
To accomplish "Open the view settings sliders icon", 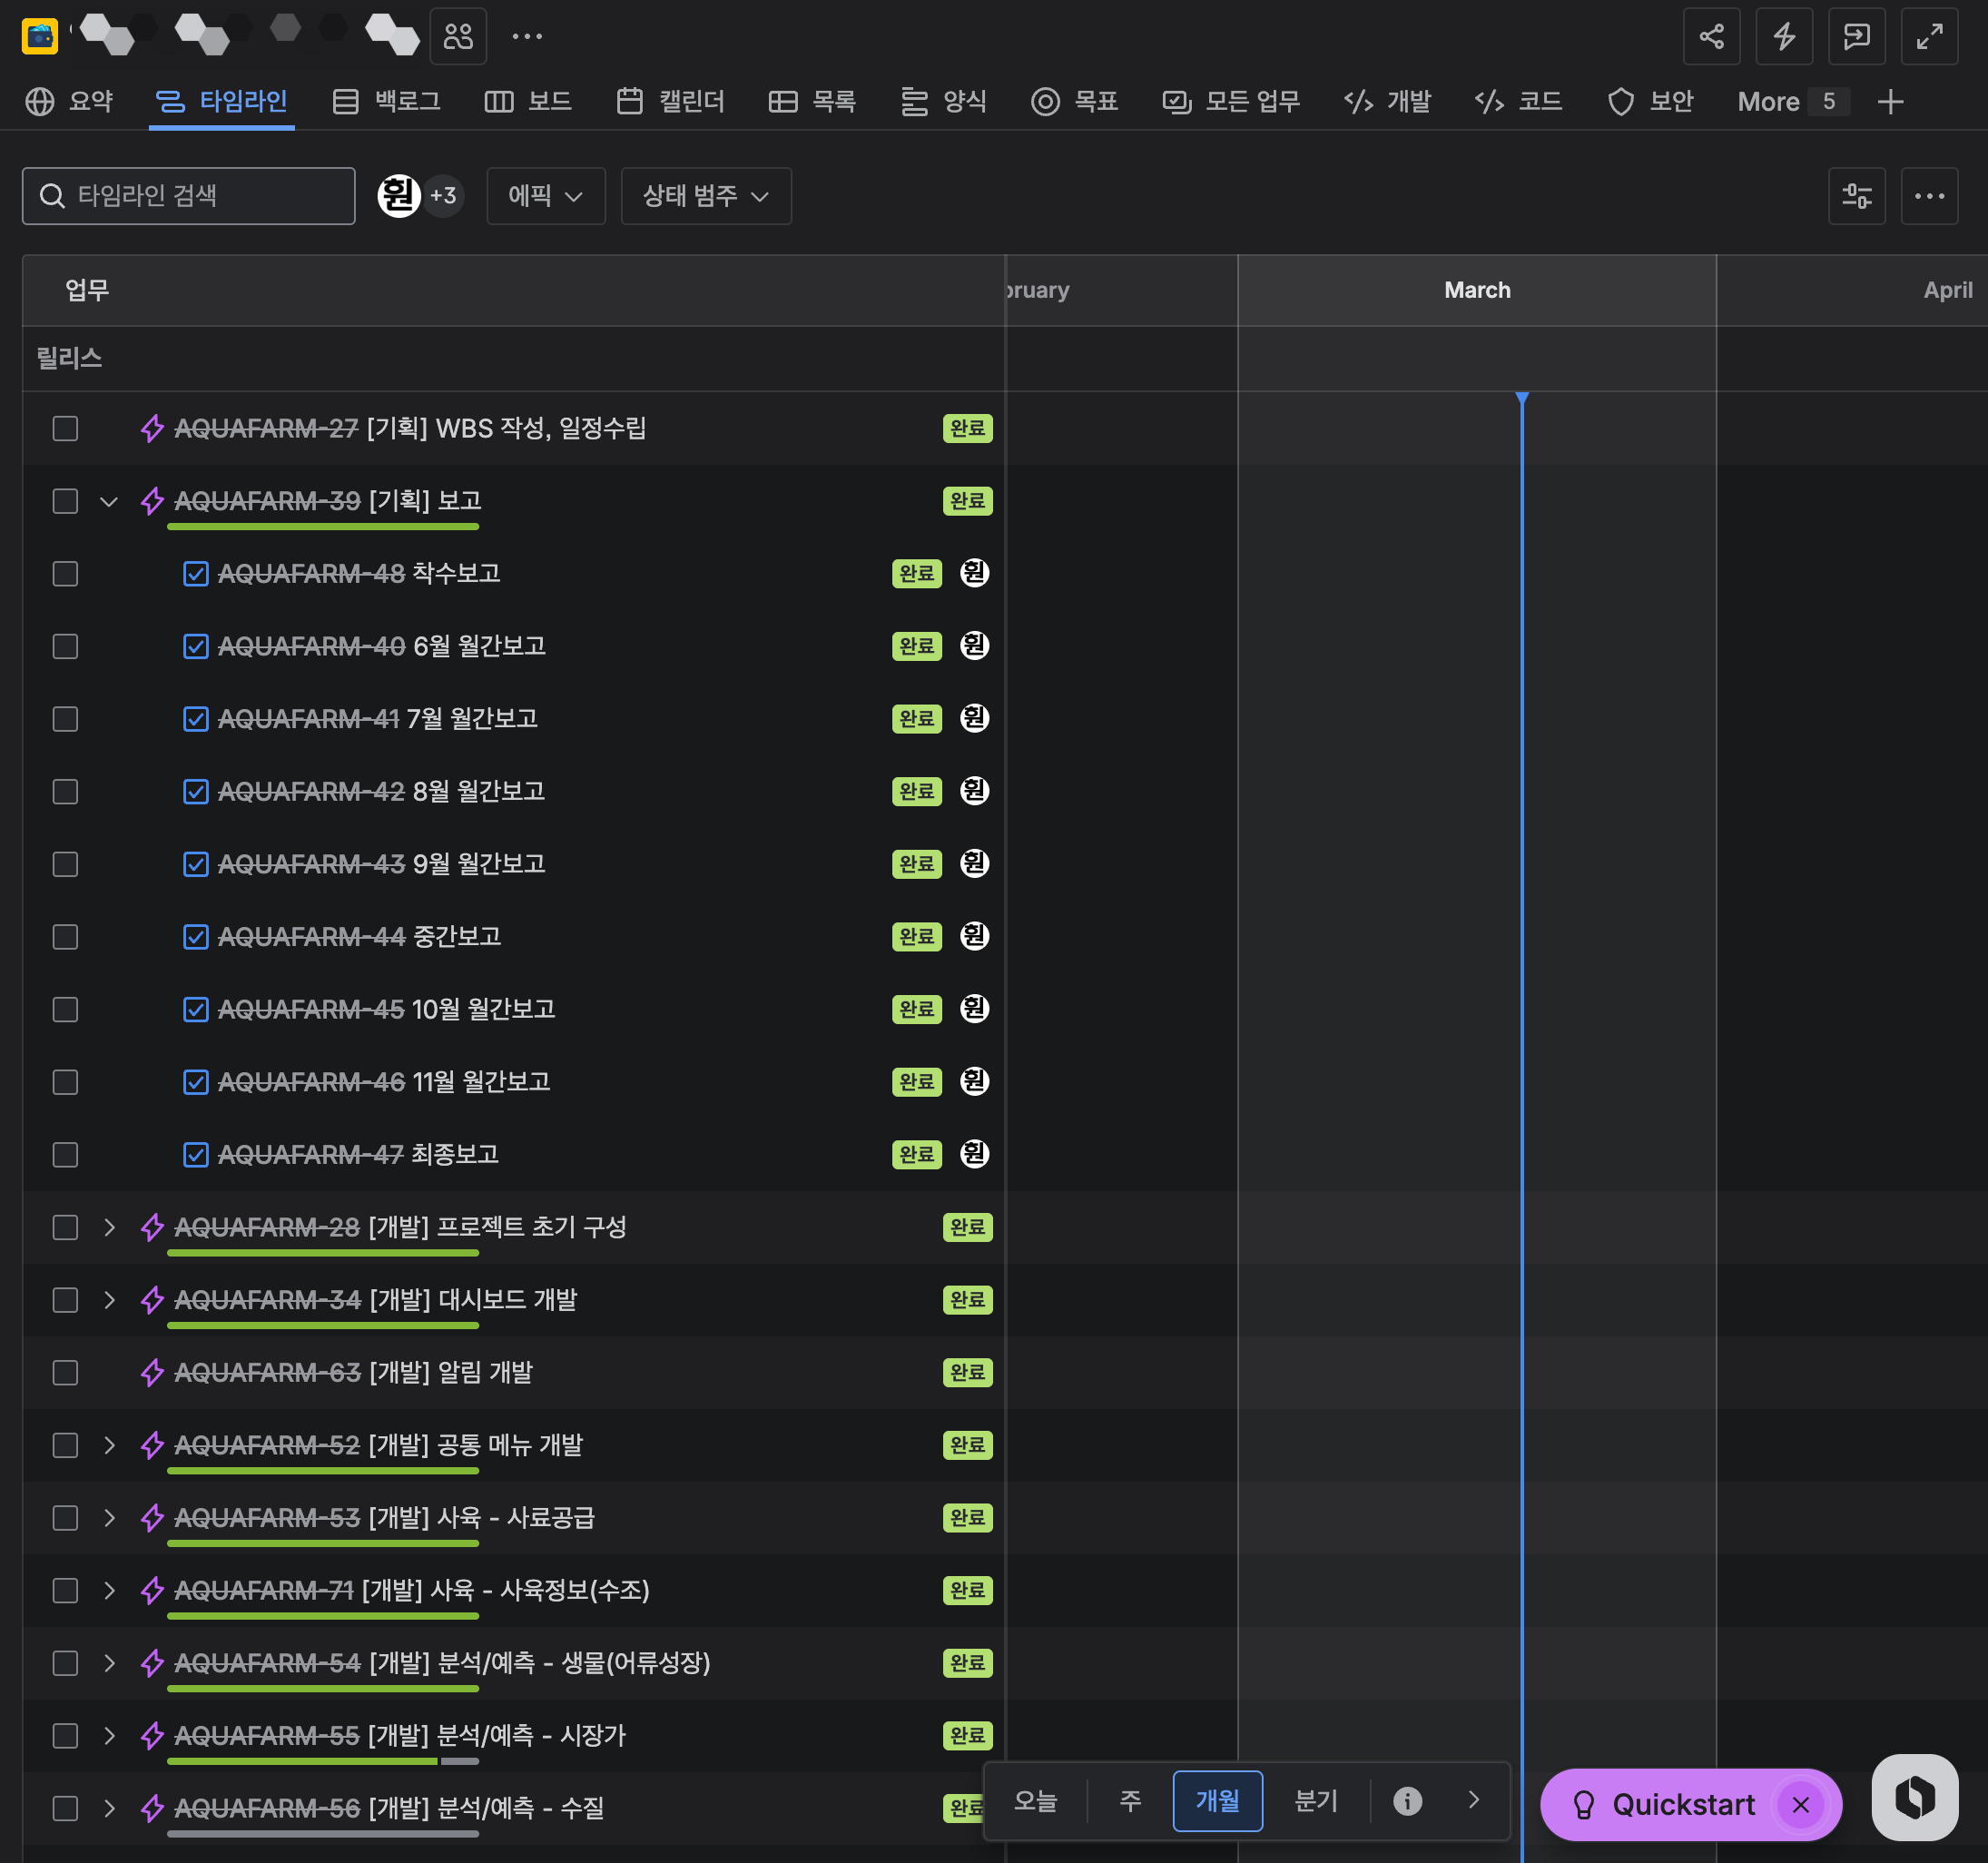I will pyautogui.click(x=1856, y=196).
